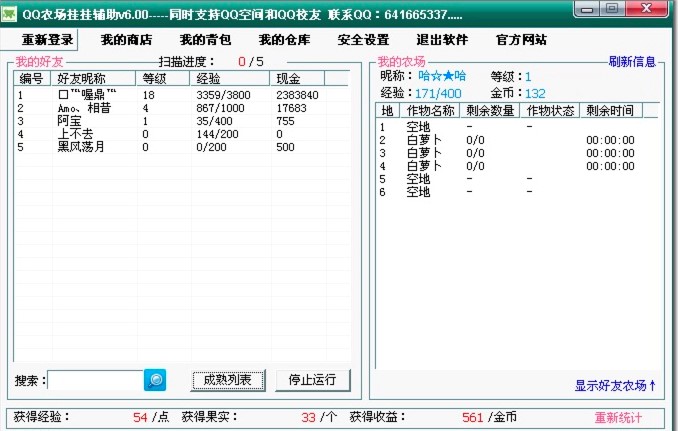The width and height of the screenshot is (678, 431).
Task: Select plot 5 空地 row
Action: coord(517,179)
